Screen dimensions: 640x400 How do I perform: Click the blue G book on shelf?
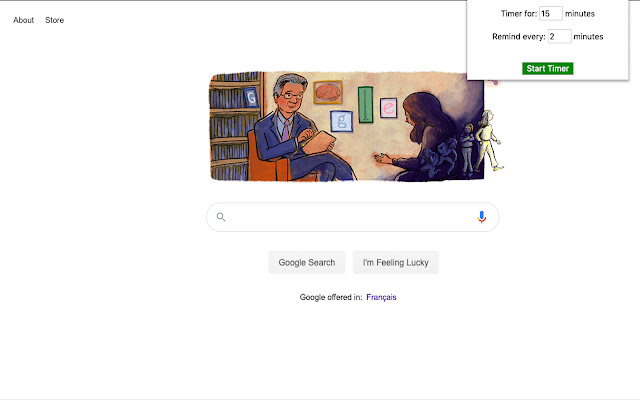(251, 98)
